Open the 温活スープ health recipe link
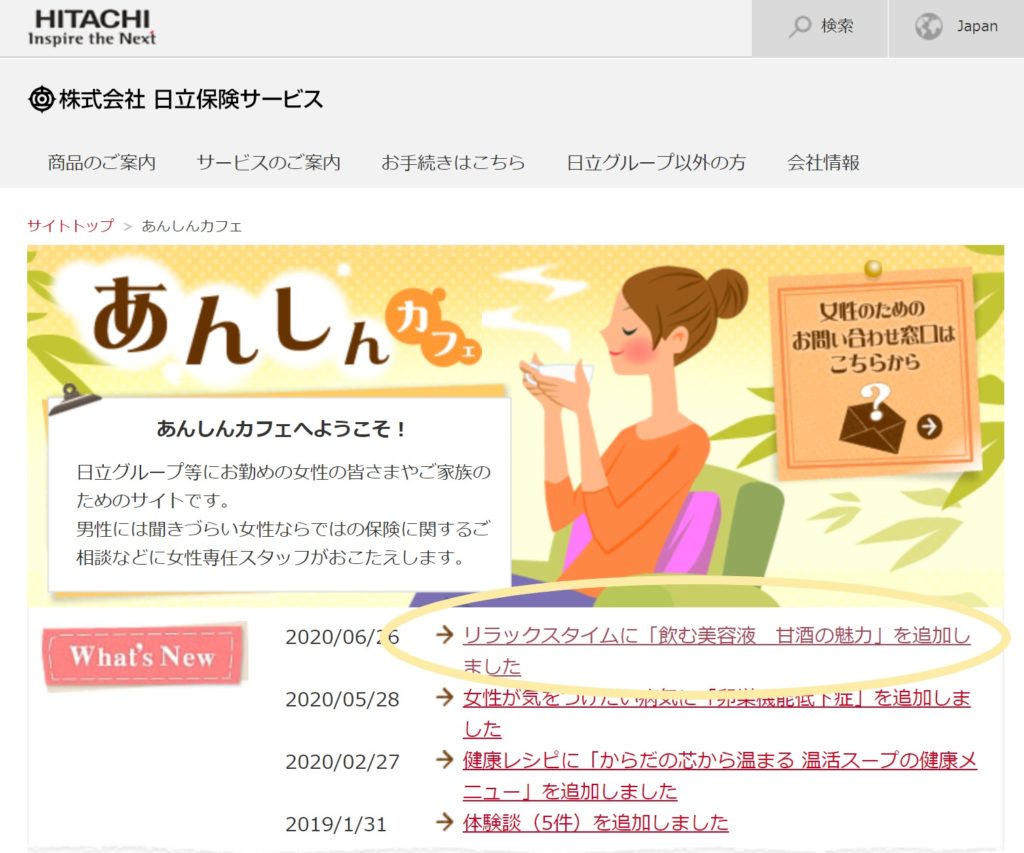 point(719,761)
